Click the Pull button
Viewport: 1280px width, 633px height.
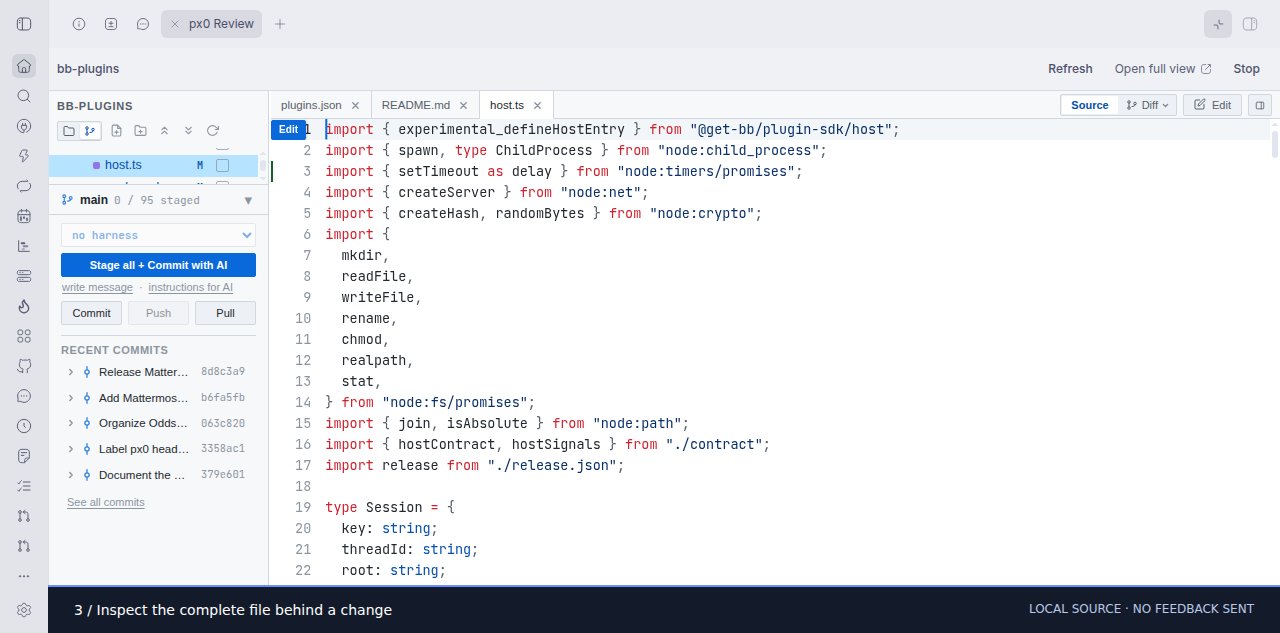tap(225, 313)
